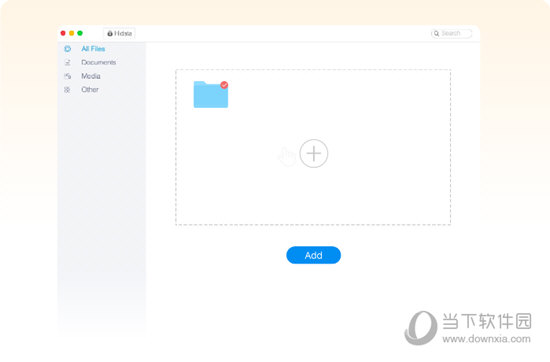Show the Other category label
Image resolution: width=550 pixels, height=362 pixels.
(x=90, y=90)
